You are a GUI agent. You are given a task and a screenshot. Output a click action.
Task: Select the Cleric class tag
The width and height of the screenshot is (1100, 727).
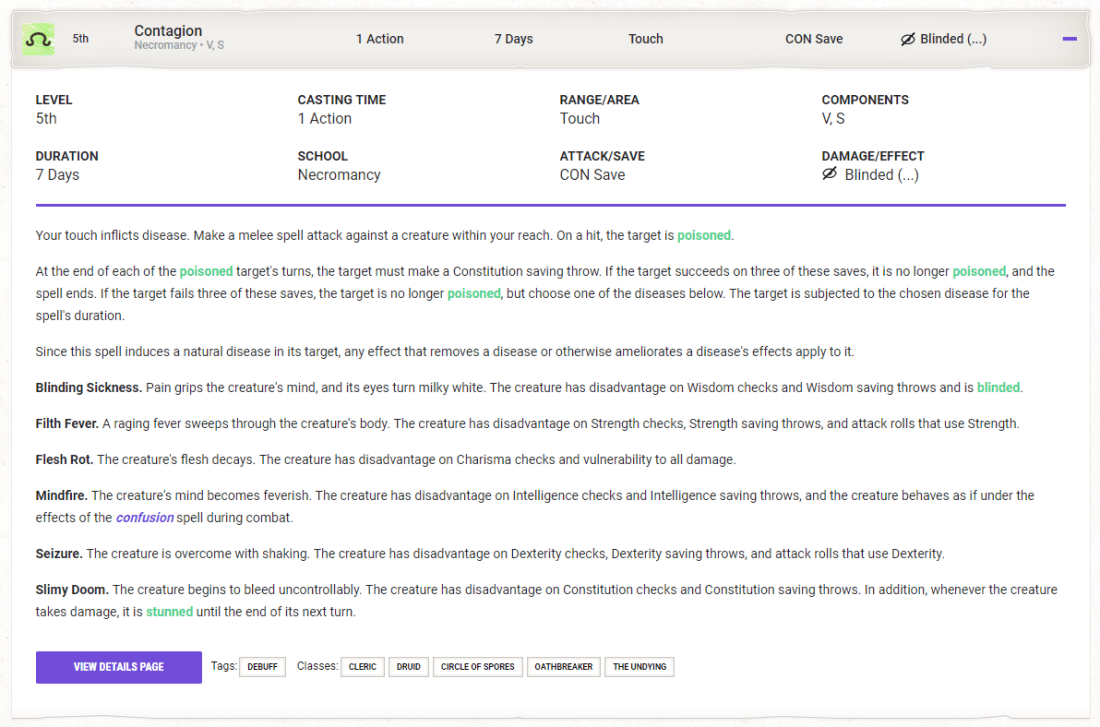point(362,667)
